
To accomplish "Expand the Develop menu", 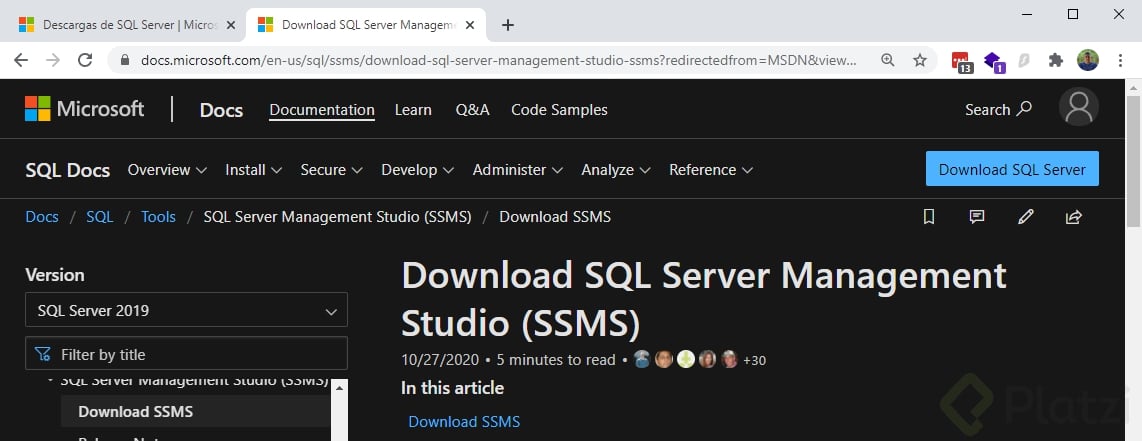I will point(417,170).
